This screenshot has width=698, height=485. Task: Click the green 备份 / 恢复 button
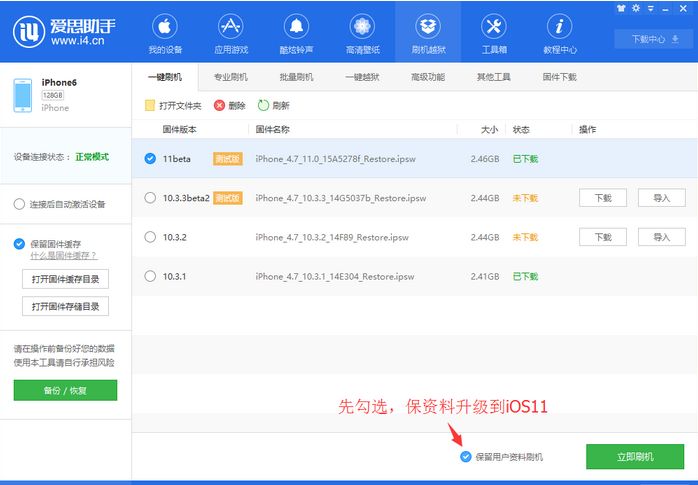point(65,390)
